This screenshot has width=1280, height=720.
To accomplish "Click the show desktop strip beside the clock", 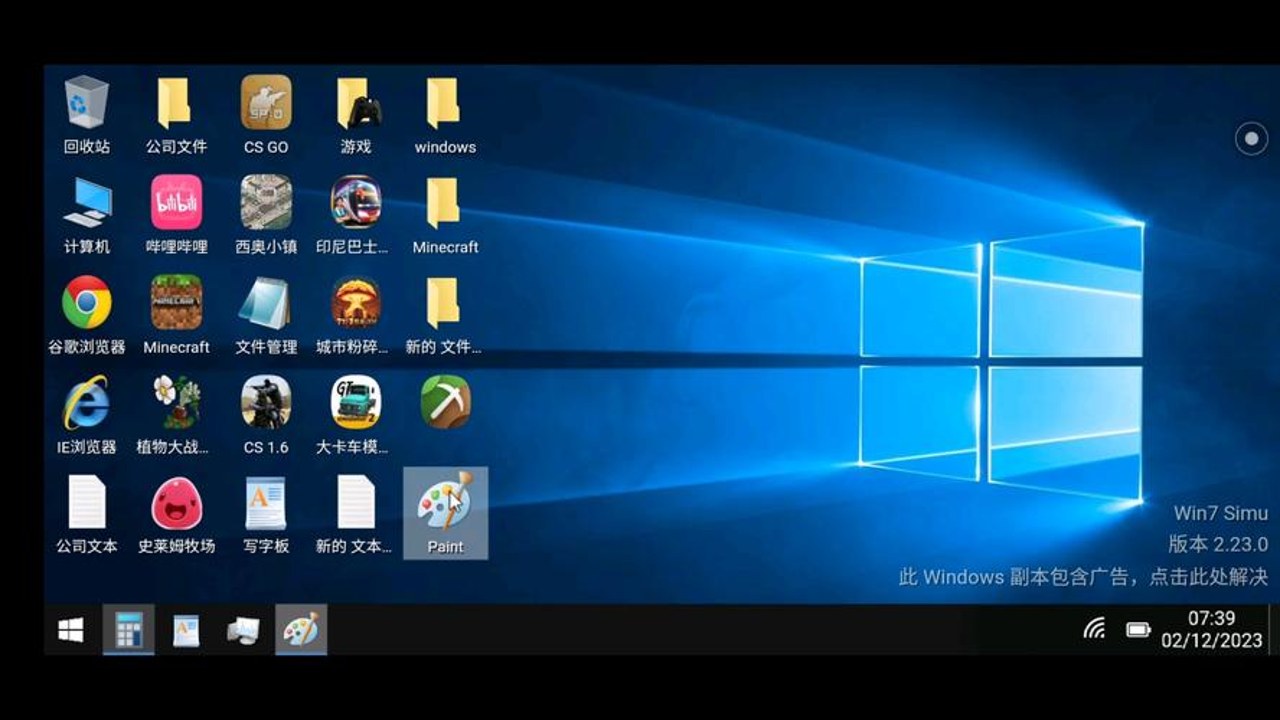I will [1273, 630].
